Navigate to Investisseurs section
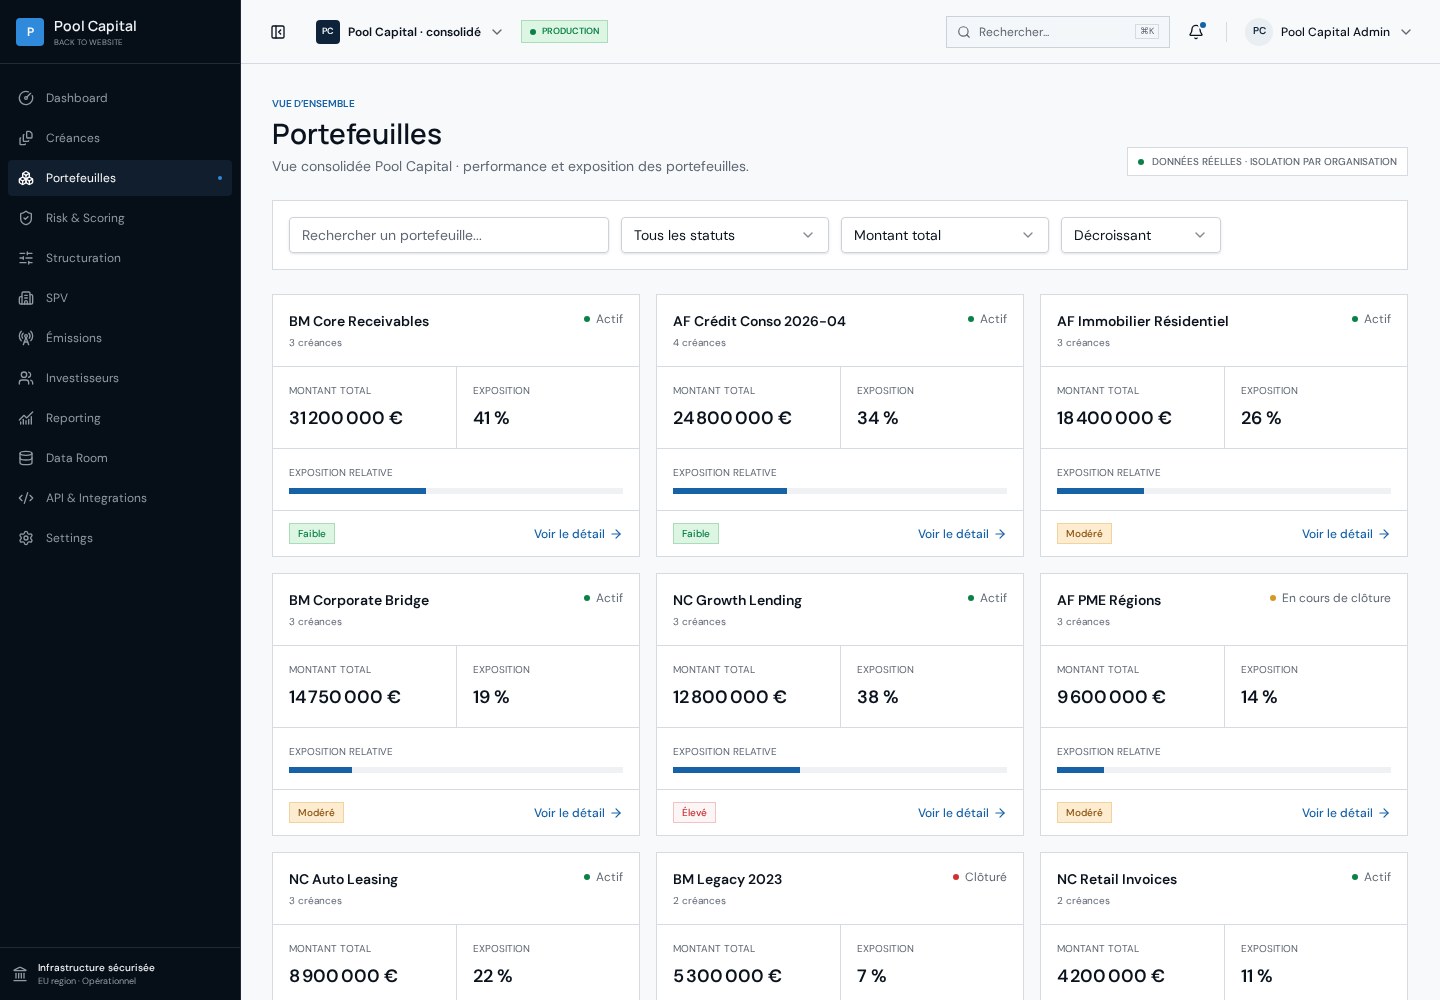Screen dimensions: 1440x1000 point(120,378)
